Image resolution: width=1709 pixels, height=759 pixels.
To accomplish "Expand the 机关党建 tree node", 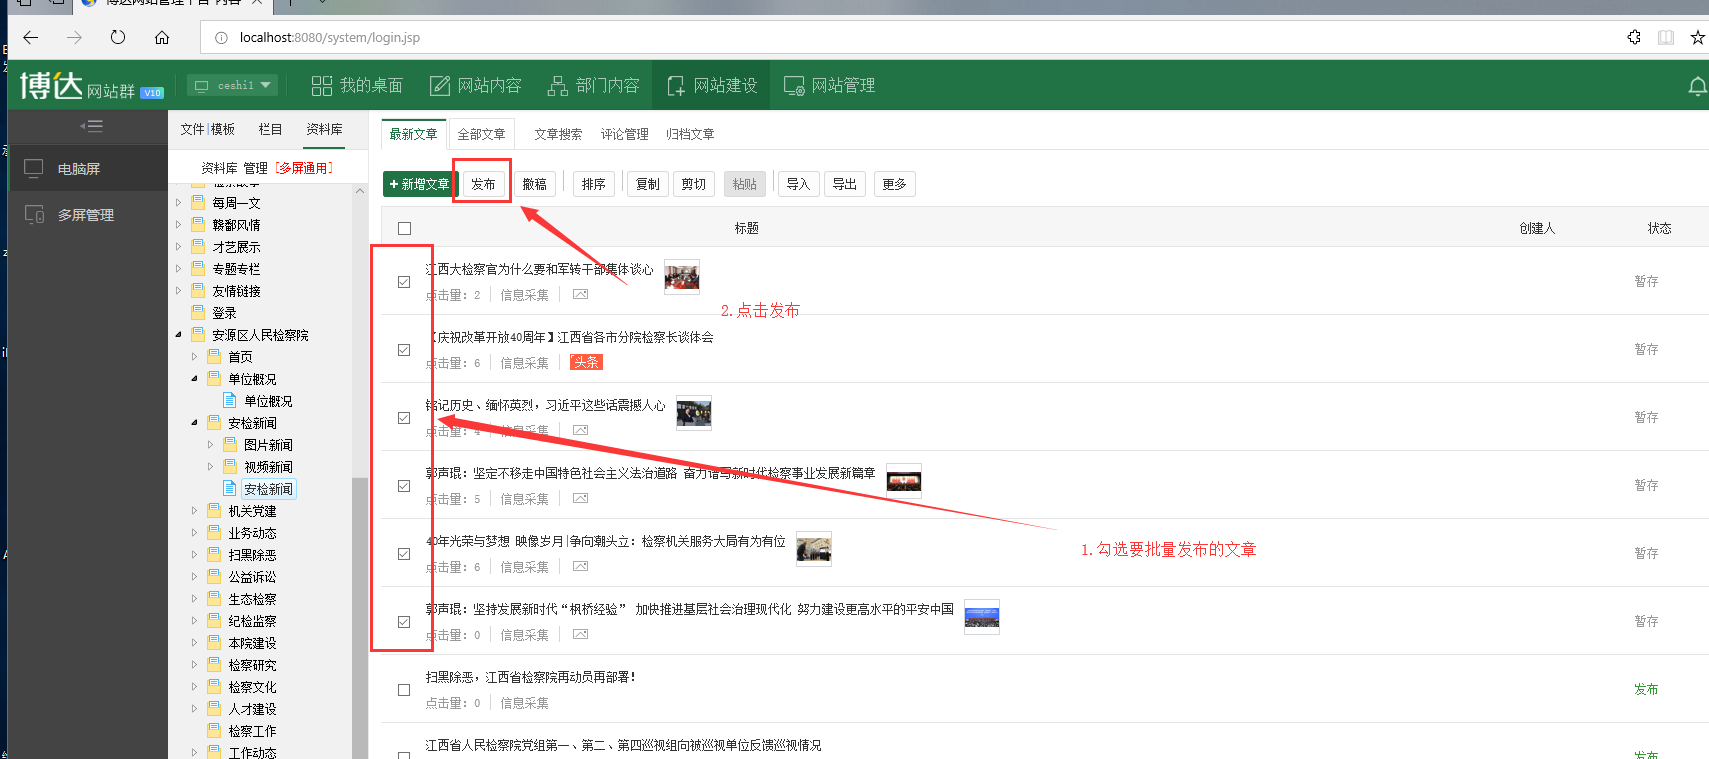I will [x=195, y=511].
